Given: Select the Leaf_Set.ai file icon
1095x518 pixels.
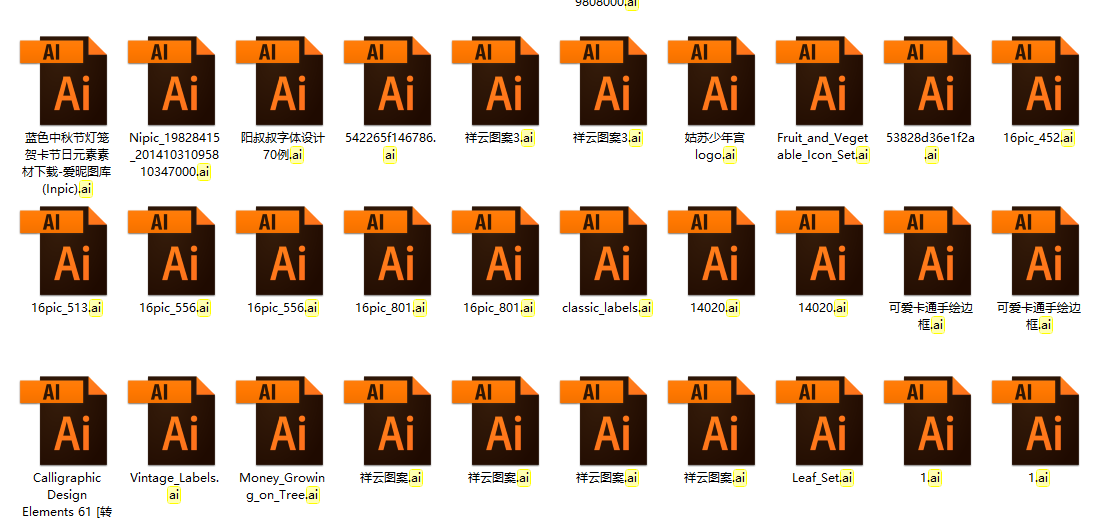Looking at the screenshot, I should tap(819, 421).
